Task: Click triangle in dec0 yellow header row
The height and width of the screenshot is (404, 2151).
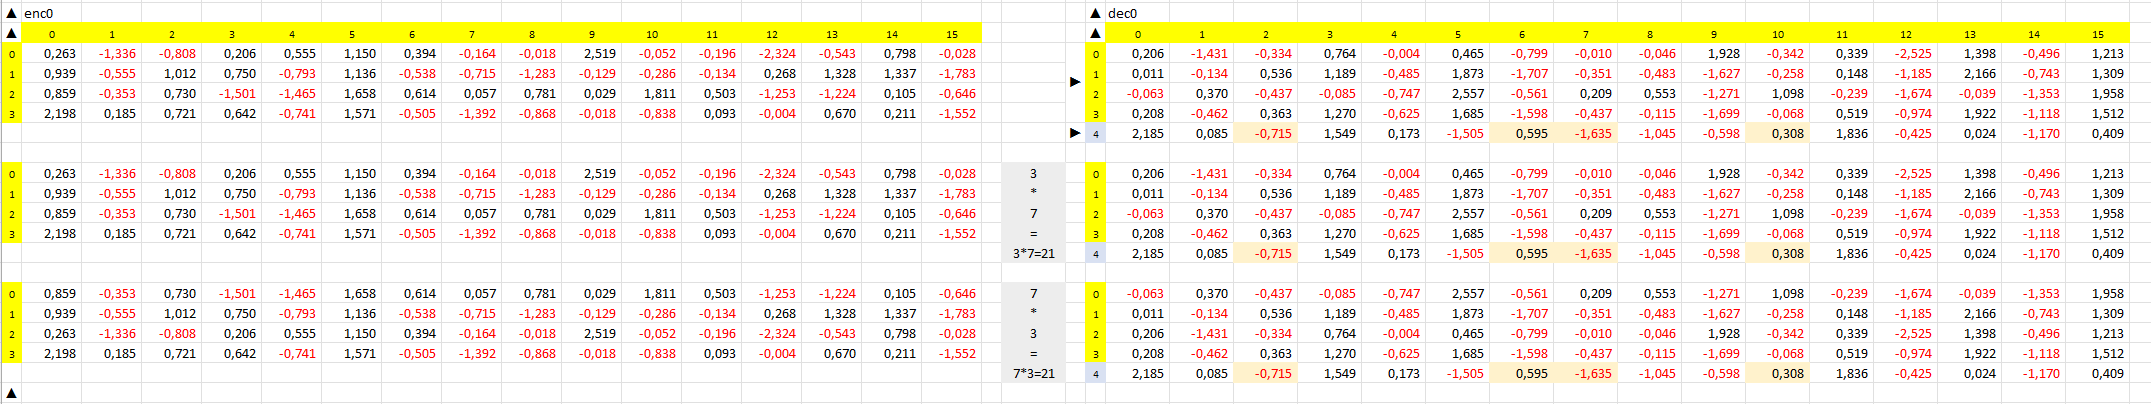Action: pyautogui.click(x=1095, y=33)
